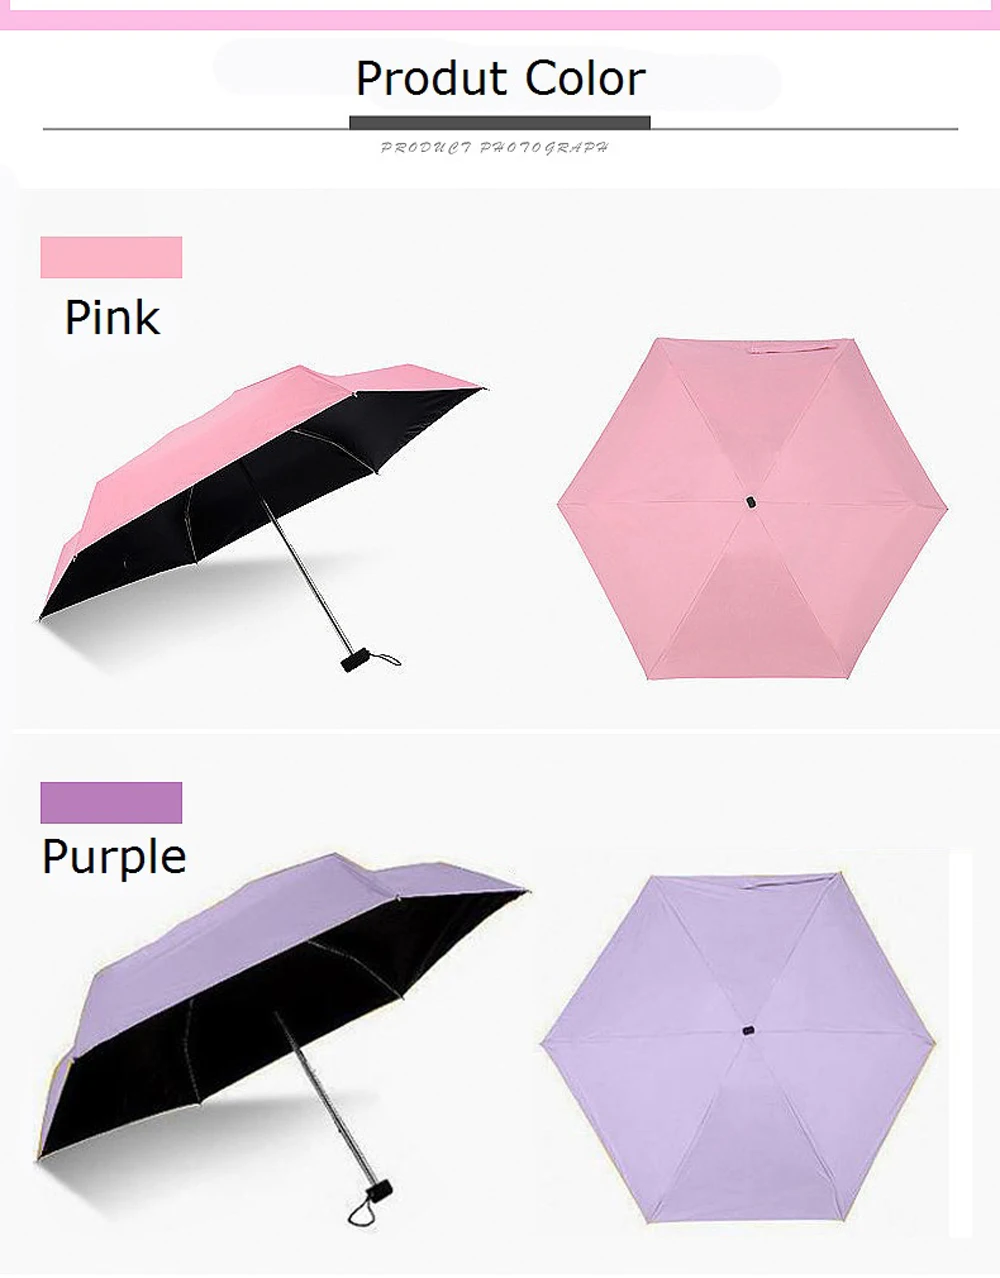Open the pink umbrella side-view image
Image resolution: width=1000 pixels, height=1278 pixels.
(262, 517)
